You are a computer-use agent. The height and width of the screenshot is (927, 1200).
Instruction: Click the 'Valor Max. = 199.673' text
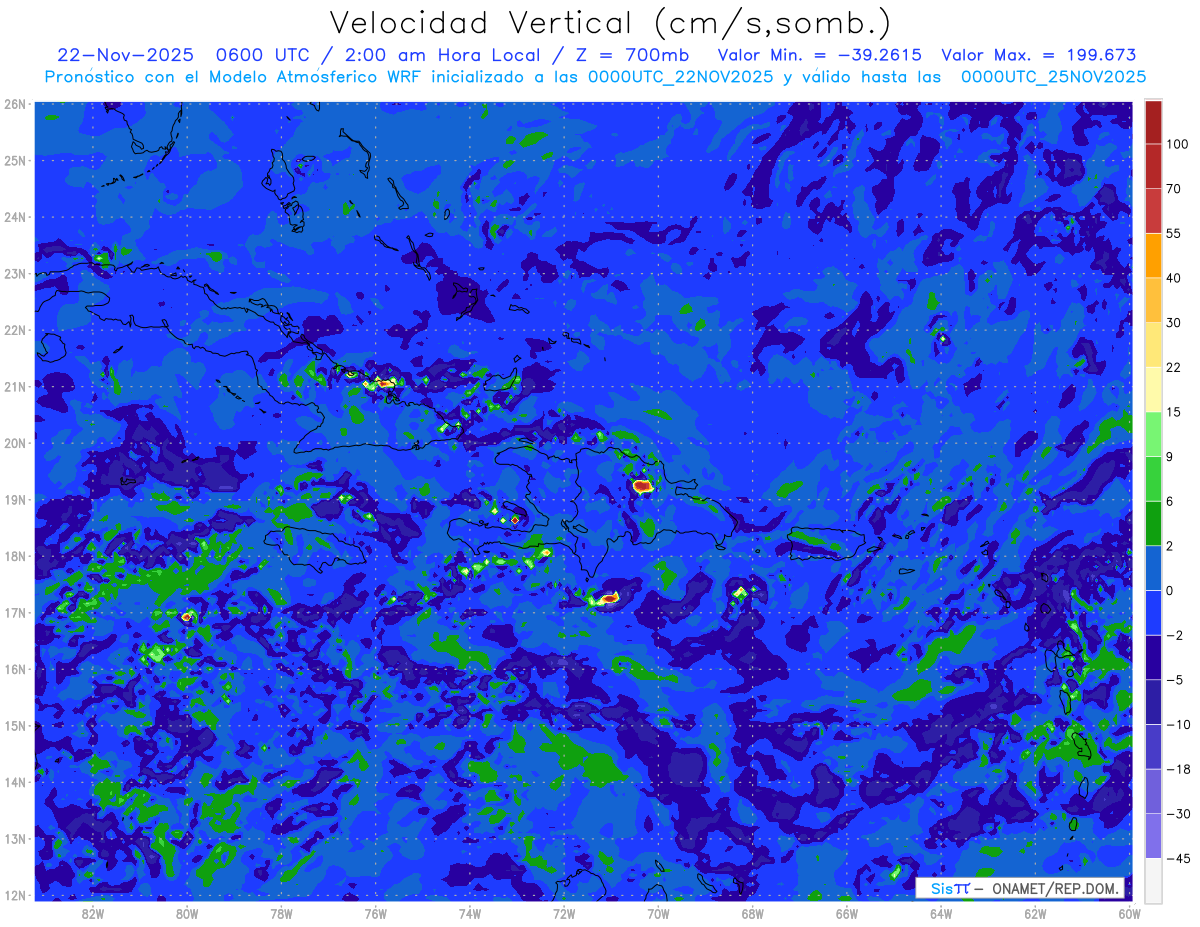coord(1039,55)
